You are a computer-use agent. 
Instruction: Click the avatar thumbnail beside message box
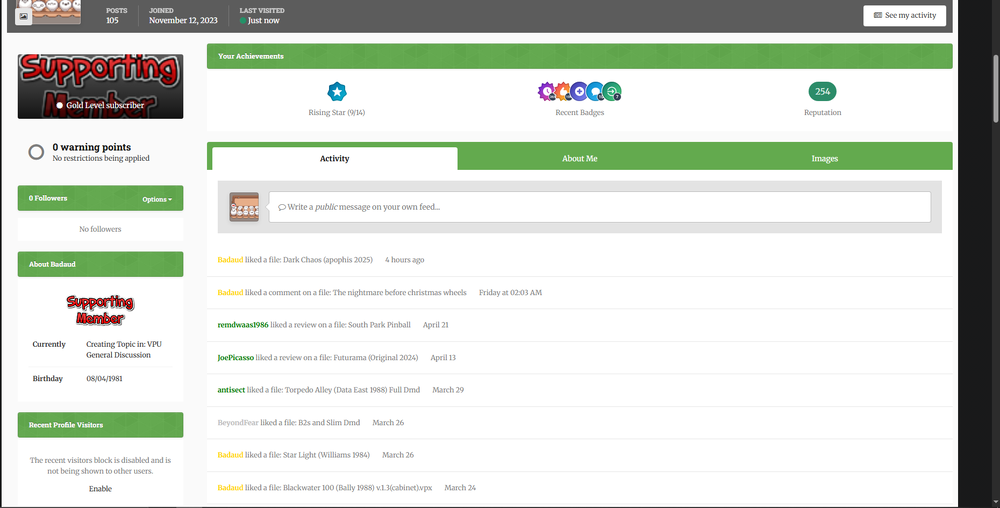[244, 207]
